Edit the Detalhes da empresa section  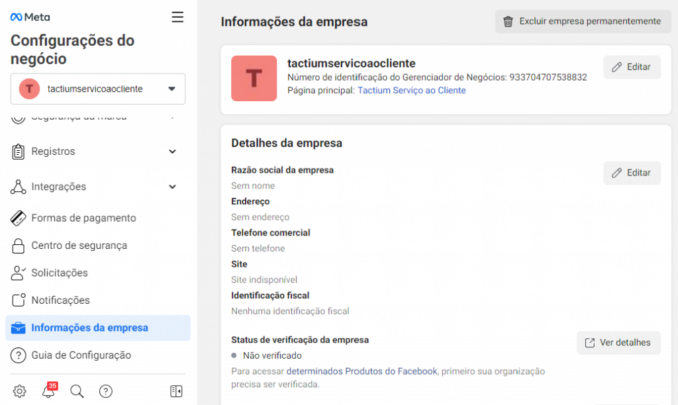[x=631, y=173]
